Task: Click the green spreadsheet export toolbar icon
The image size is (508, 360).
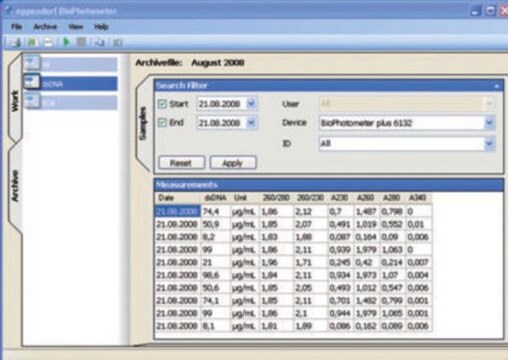Action: pos(32,42)
